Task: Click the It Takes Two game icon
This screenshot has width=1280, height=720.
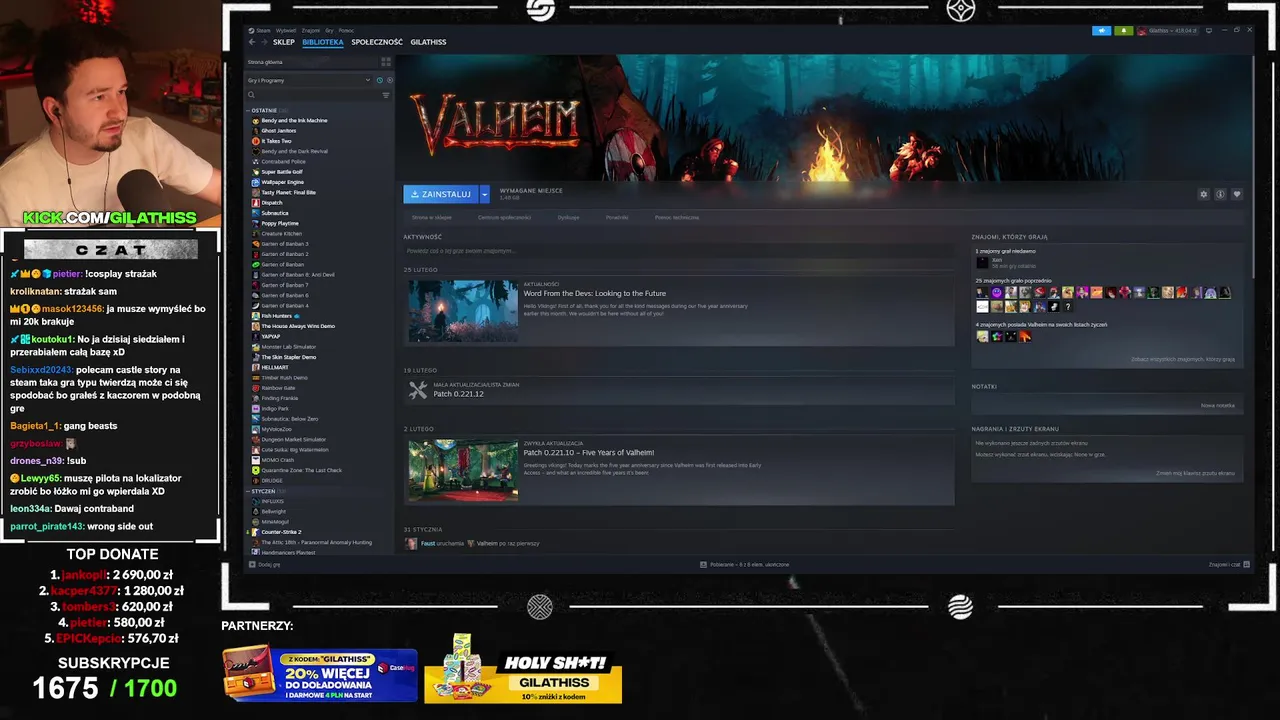Action: [255, 141]
